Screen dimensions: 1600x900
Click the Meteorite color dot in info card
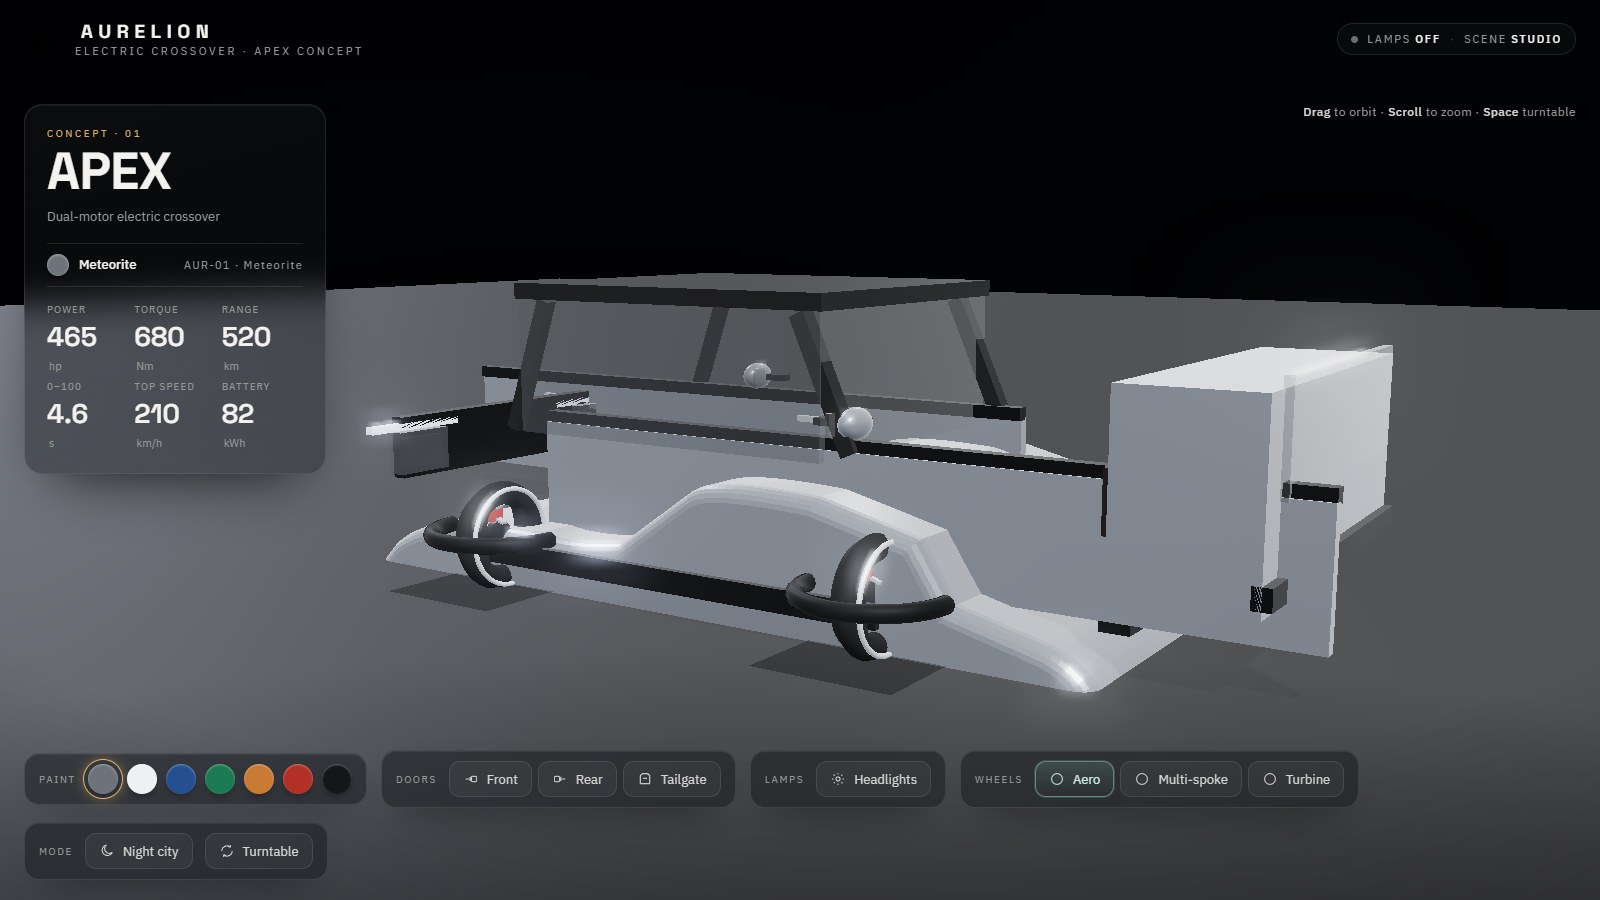click(58, 265)
